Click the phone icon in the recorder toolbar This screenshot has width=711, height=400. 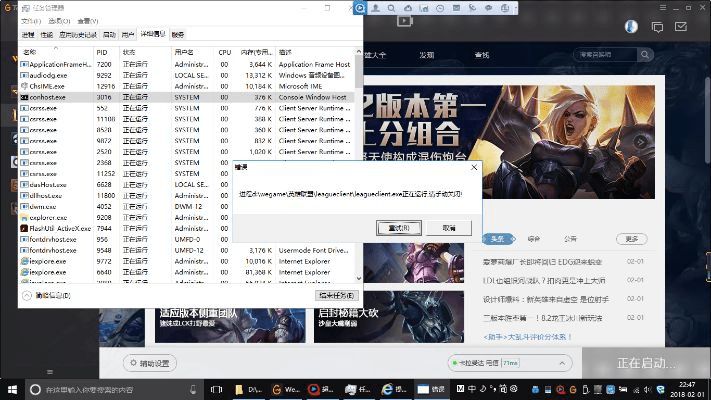[472, 8]
